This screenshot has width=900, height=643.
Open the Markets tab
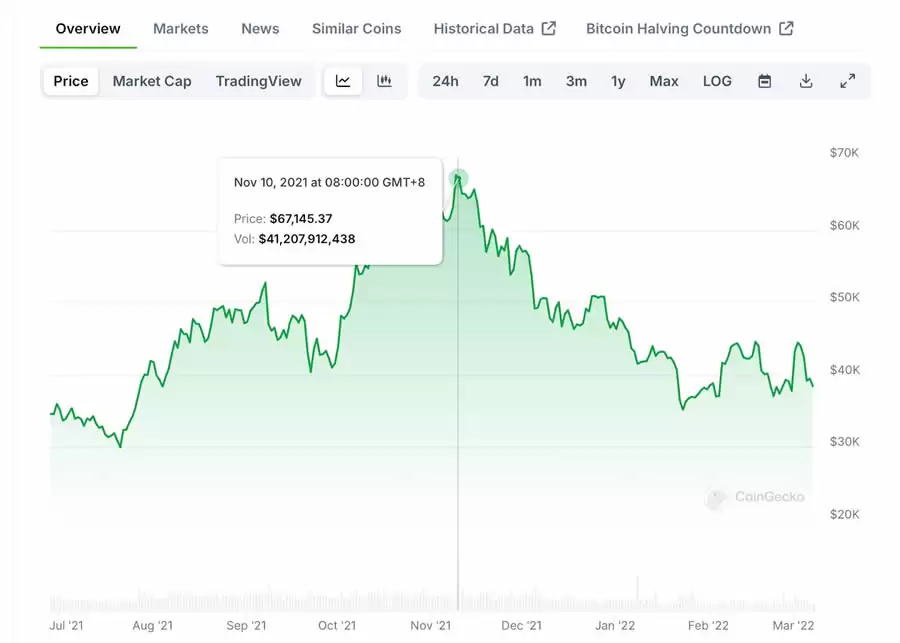pos(181,28)
